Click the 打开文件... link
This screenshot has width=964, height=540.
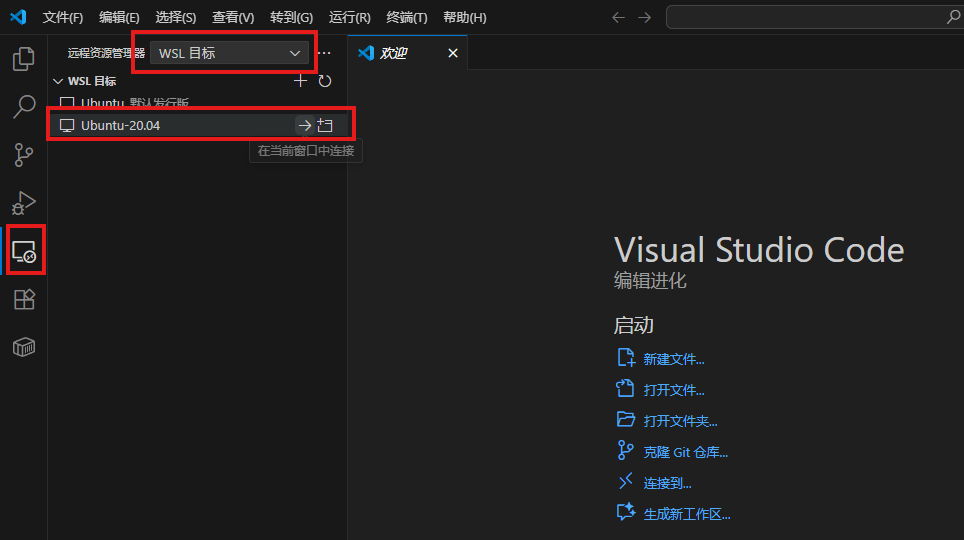674,390
